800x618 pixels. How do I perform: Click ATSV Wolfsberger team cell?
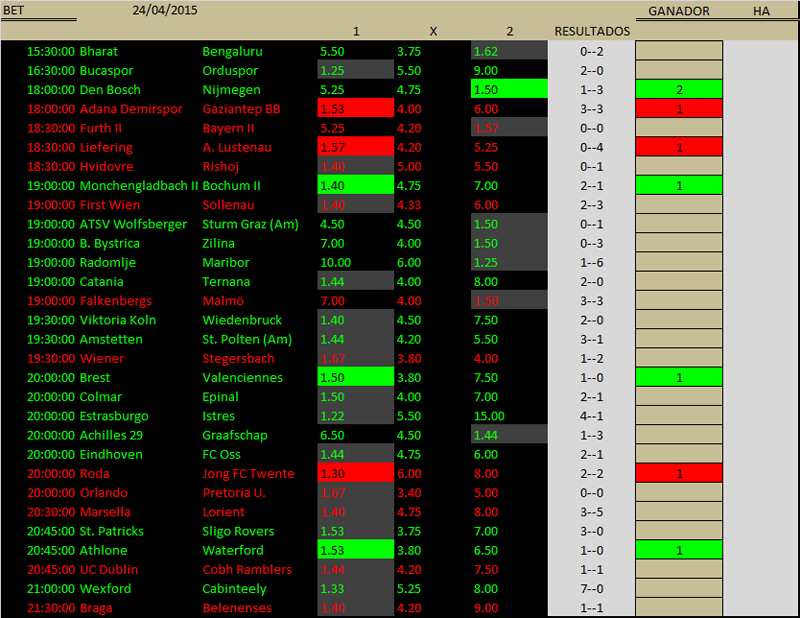(133, 224)
